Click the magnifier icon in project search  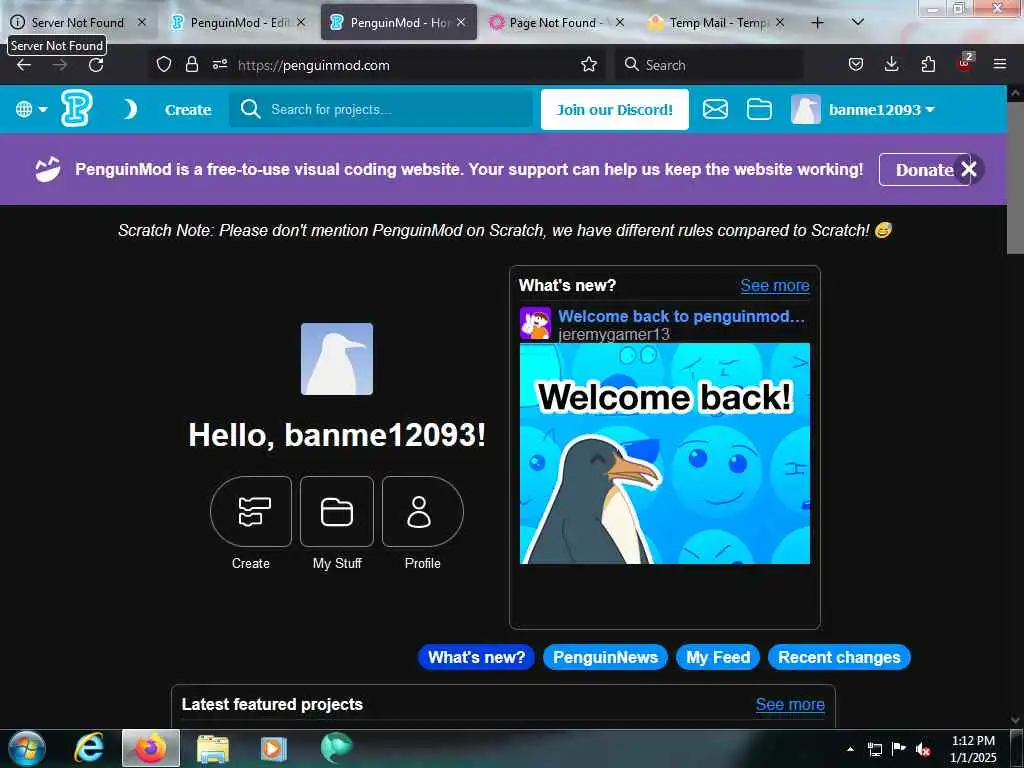coord(250,109)
